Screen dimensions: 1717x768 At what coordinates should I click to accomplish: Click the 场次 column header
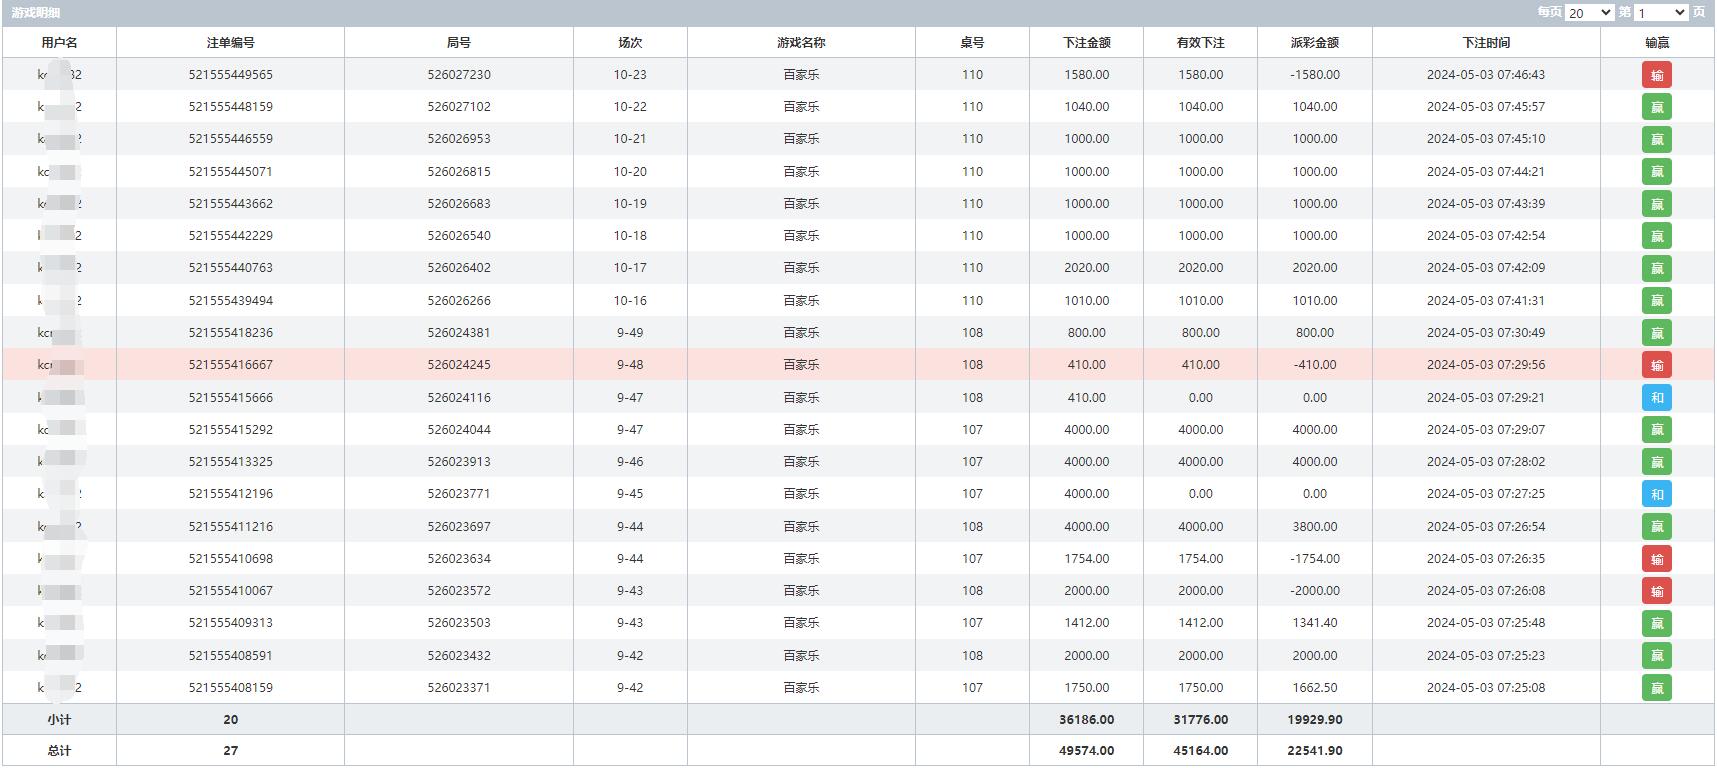point(630,43)
